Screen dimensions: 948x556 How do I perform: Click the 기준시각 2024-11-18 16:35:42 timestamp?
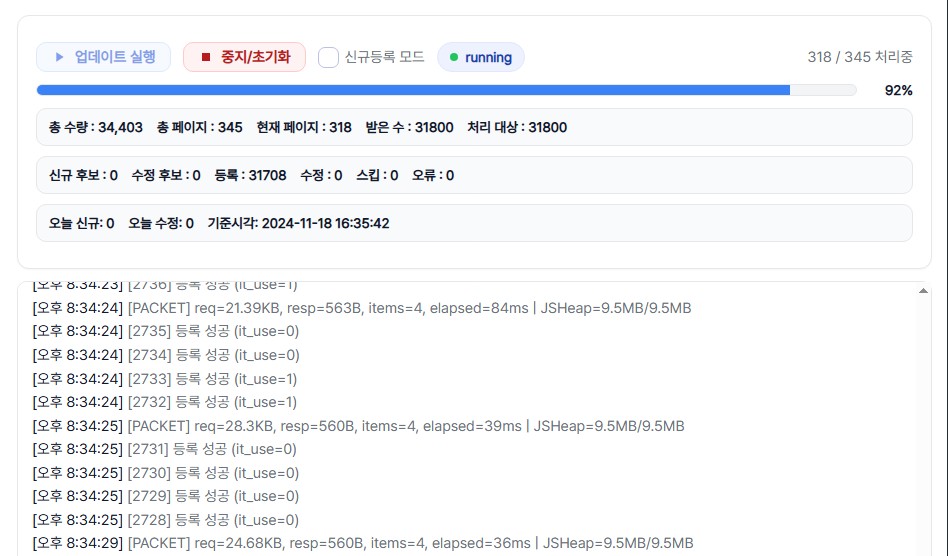tap(298, 223)
